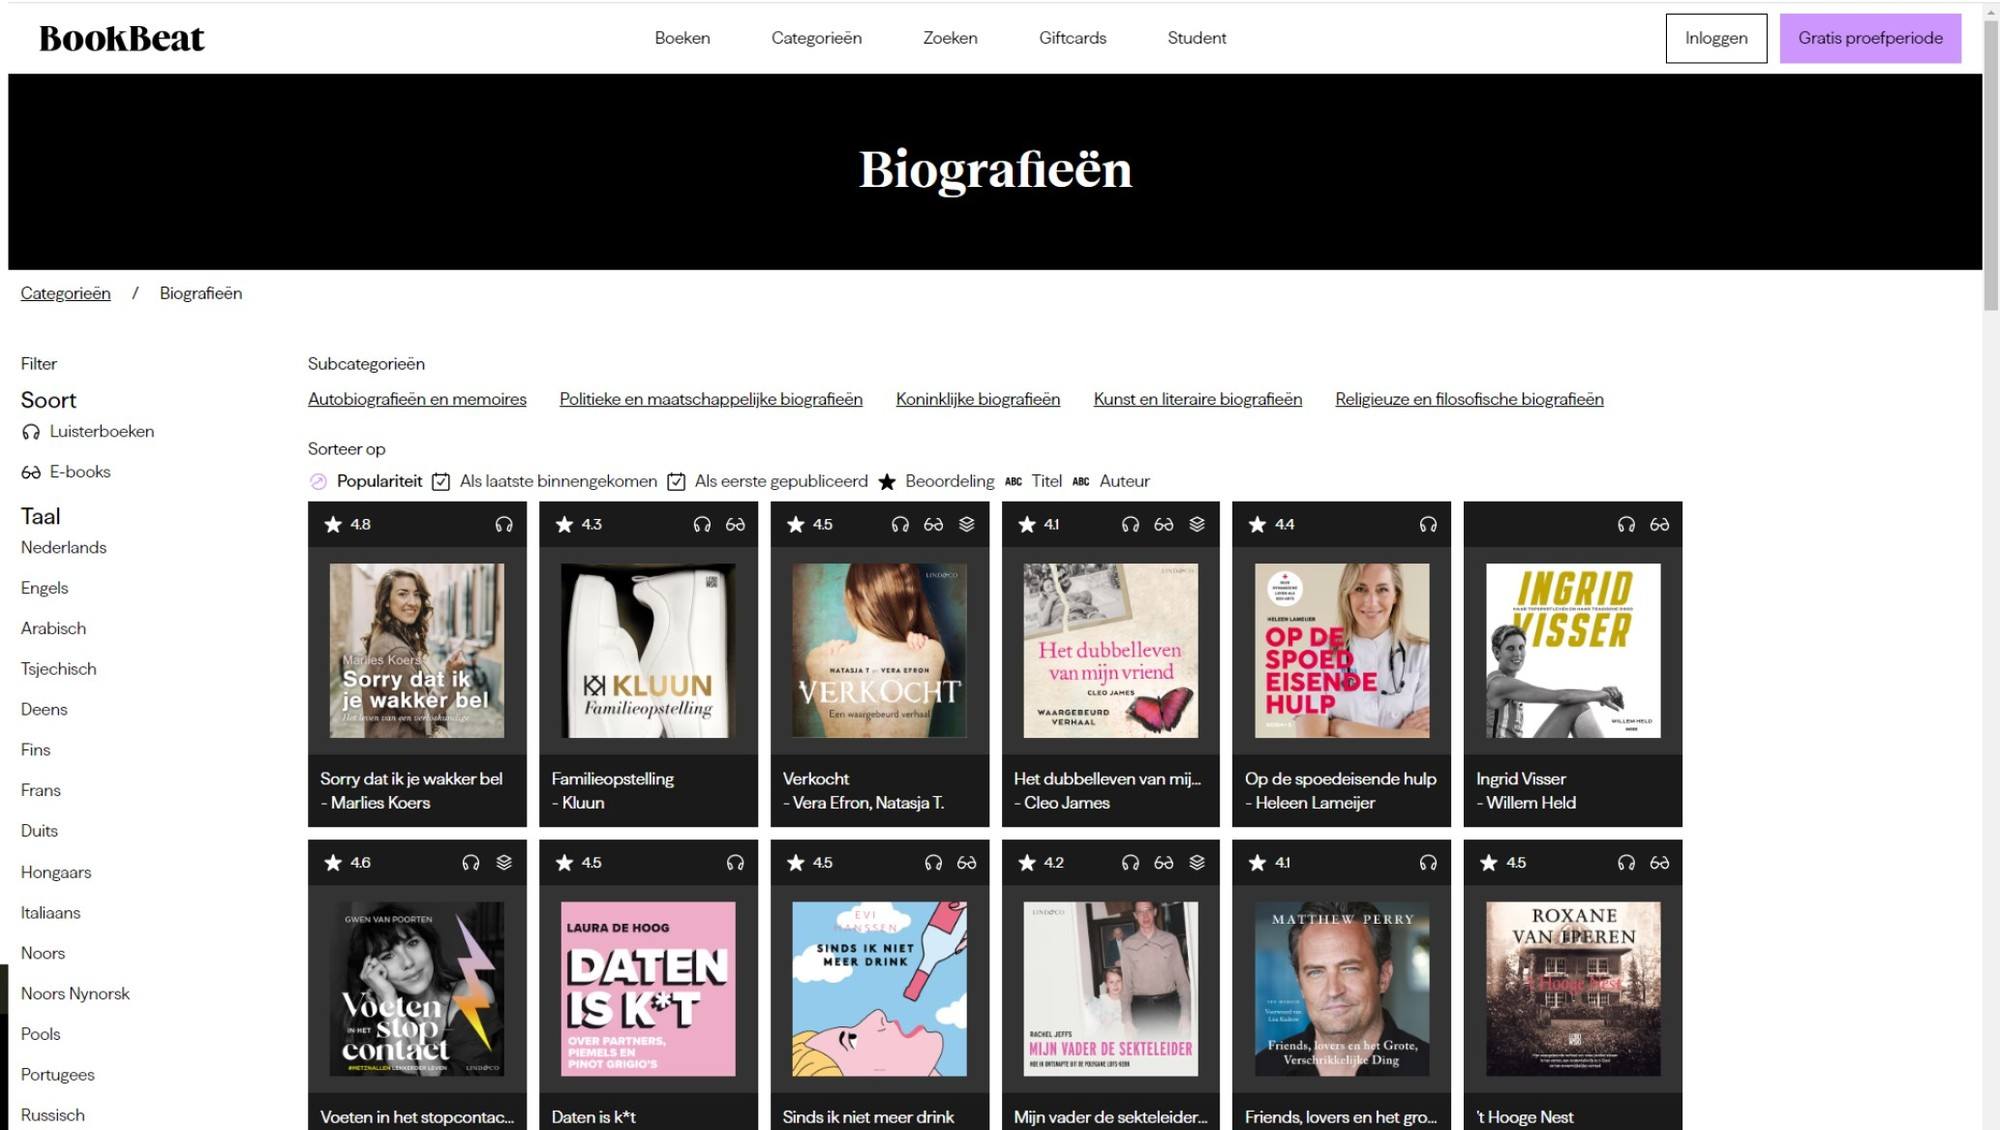The image size is (2000, 1130).
Task: Filter language Noors Nynorsk
Action: point(75,994)
